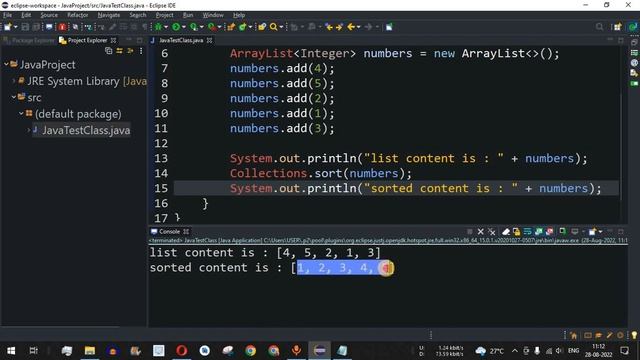Viewport: 640px width, 360px height.
Task: Expand the JRE System Library node
Action: 14,81
